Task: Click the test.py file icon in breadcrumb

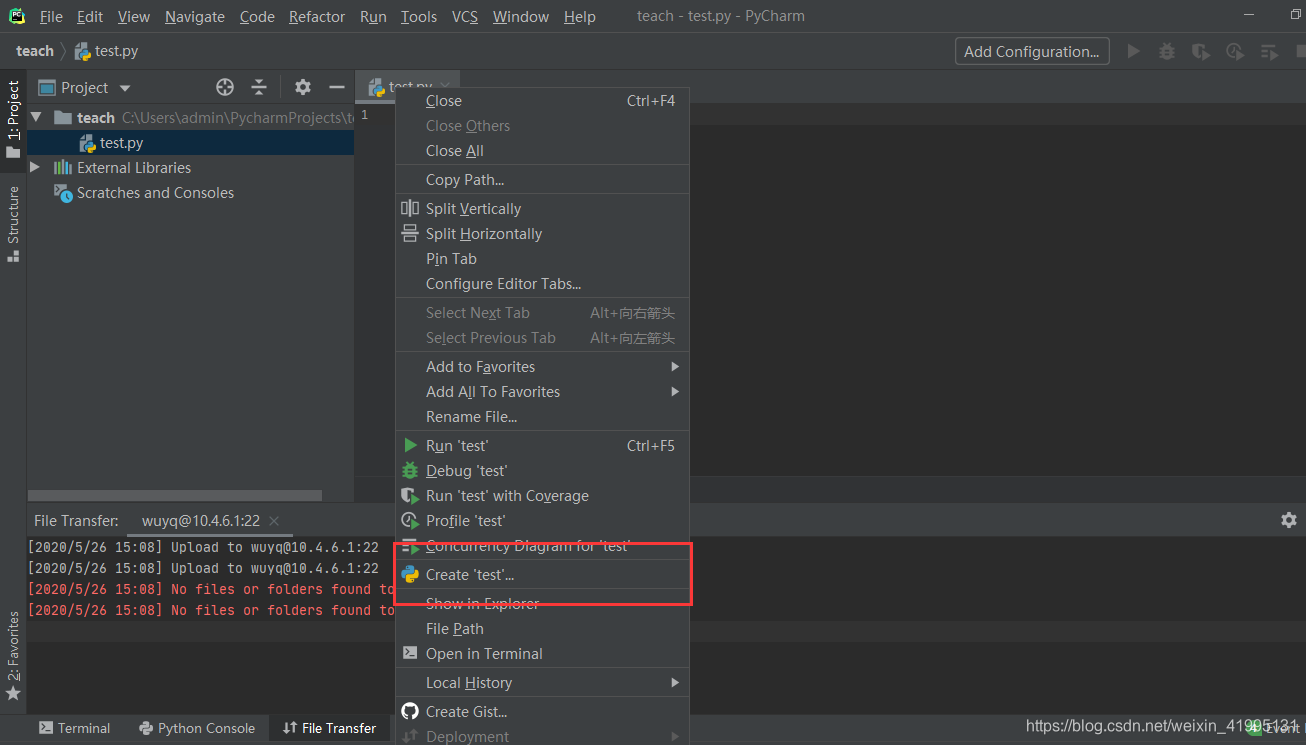Action: click(83, 51)
